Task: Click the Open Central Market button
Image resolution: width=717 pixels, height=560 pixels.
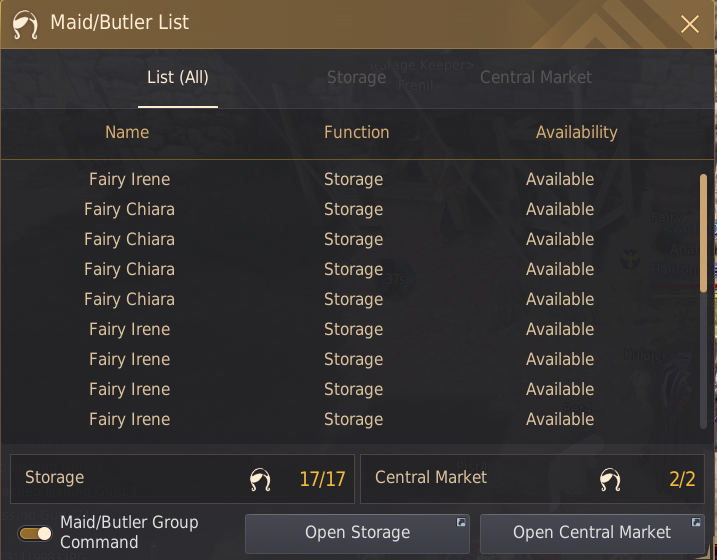Action: pyautogui.click(x=592, y=533)
